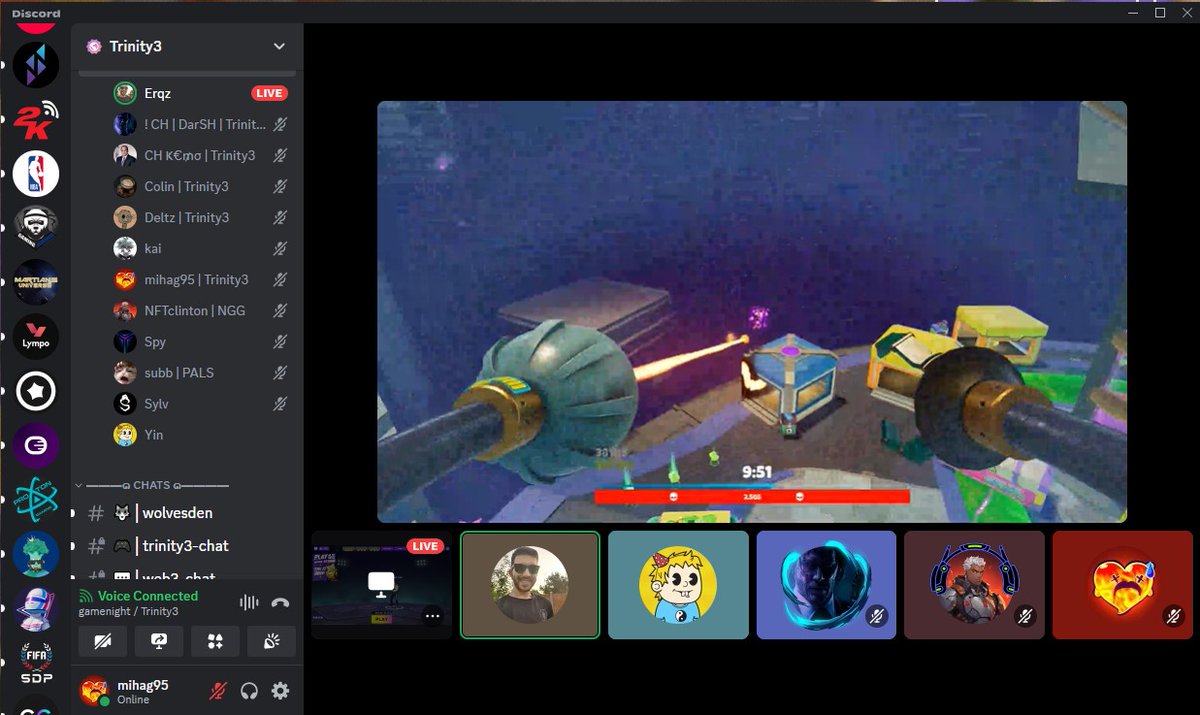Open the panda mascot server icon
The image size is (1200, 715).
(x=36, y=228)
